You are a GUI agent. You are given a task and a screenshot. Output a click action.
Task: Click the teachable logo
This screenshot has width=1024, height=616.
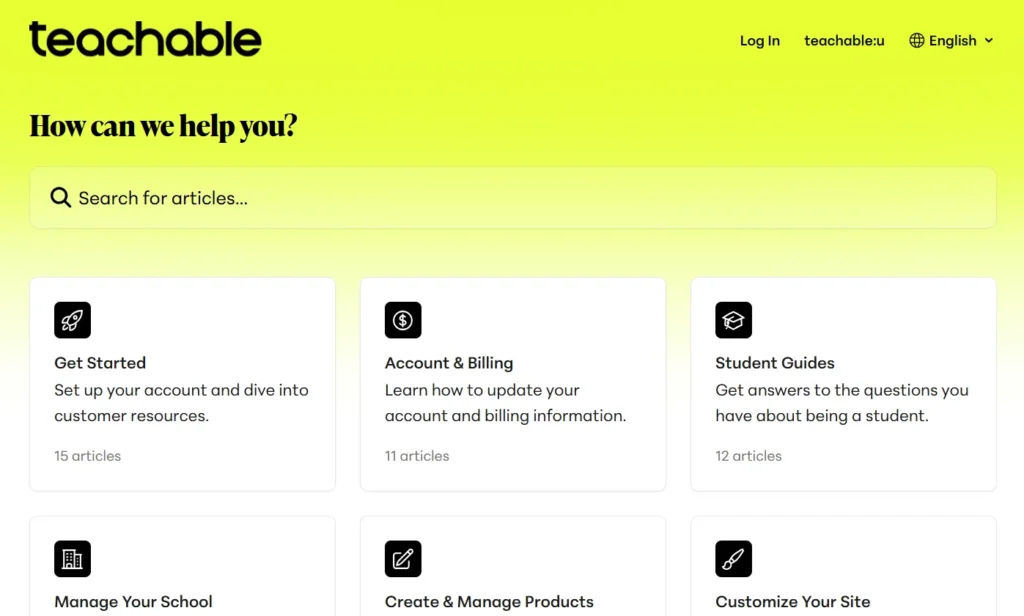pos(145,40)
